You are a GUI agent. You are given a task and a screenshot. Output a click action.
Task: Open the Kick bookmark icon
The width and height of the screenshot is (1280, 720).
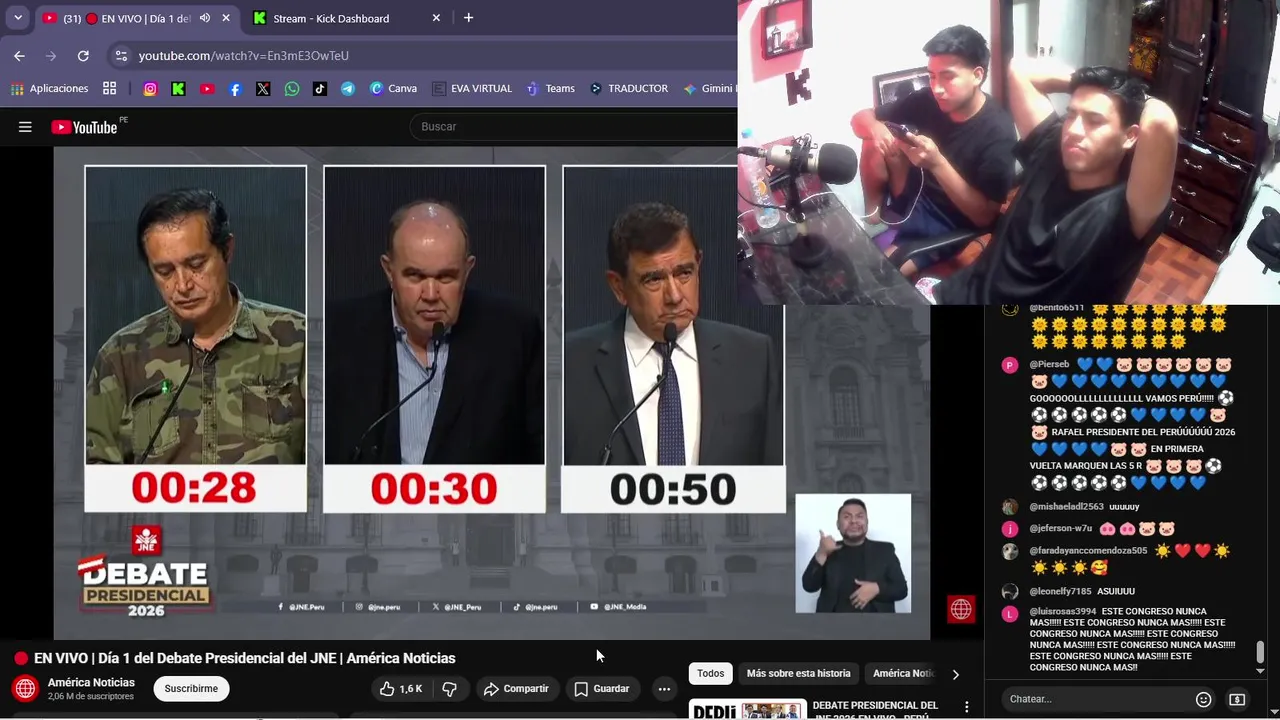178,89
